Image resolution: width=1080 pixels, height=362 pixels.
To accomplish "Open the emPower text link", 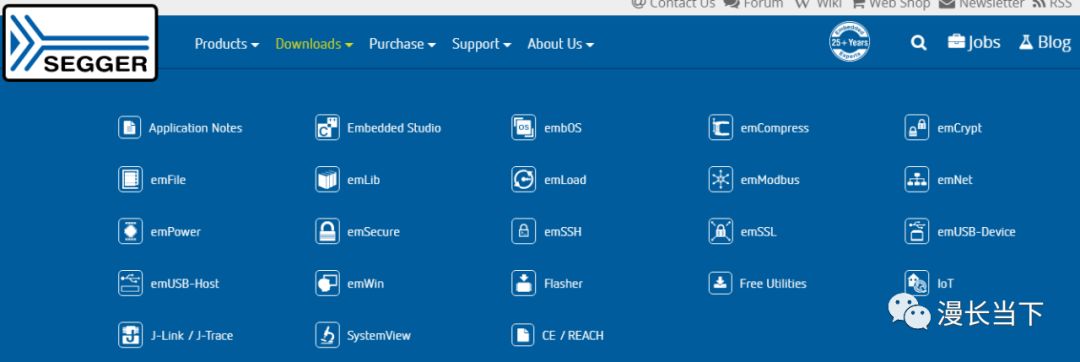I will coord(176,232).
